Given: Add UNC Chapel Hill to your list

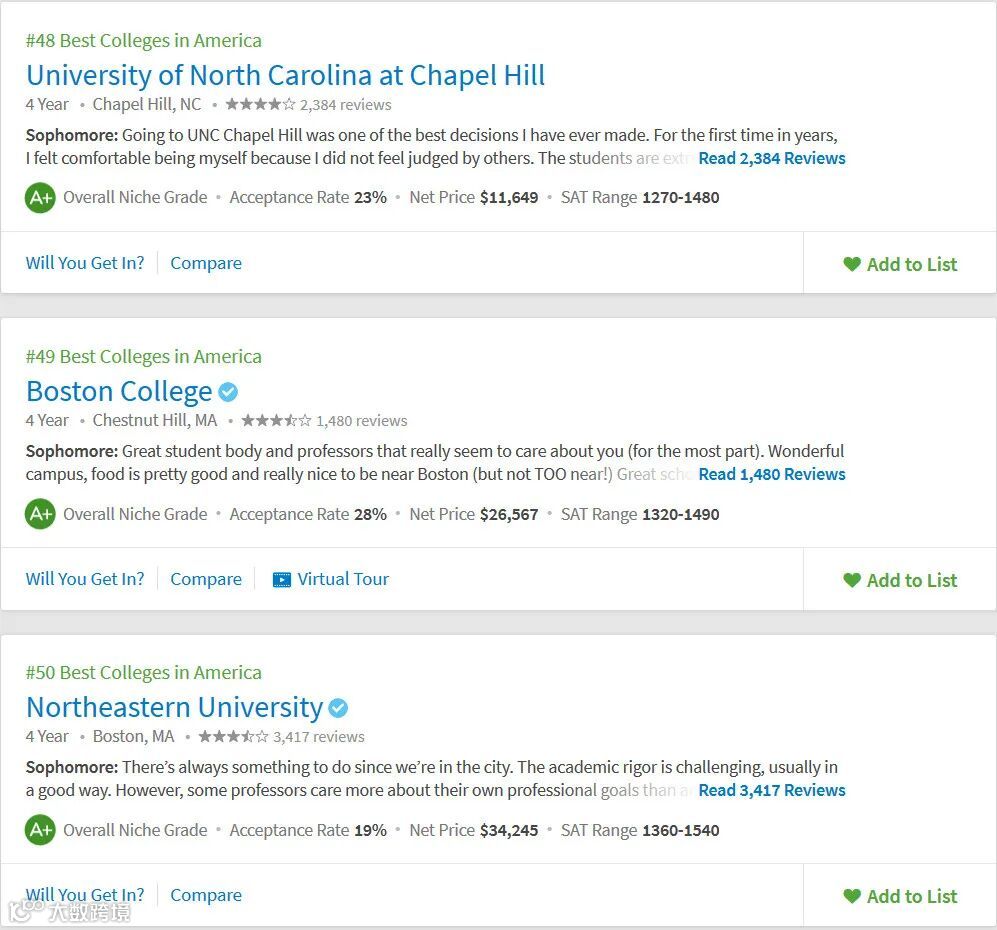Looking at the screenshot, I should tap(900, 264).
